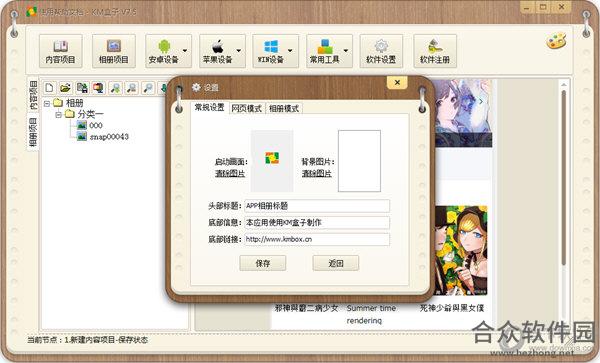
Task: Click 保存 button in settings dialog
Action: [x=262, y=263]
